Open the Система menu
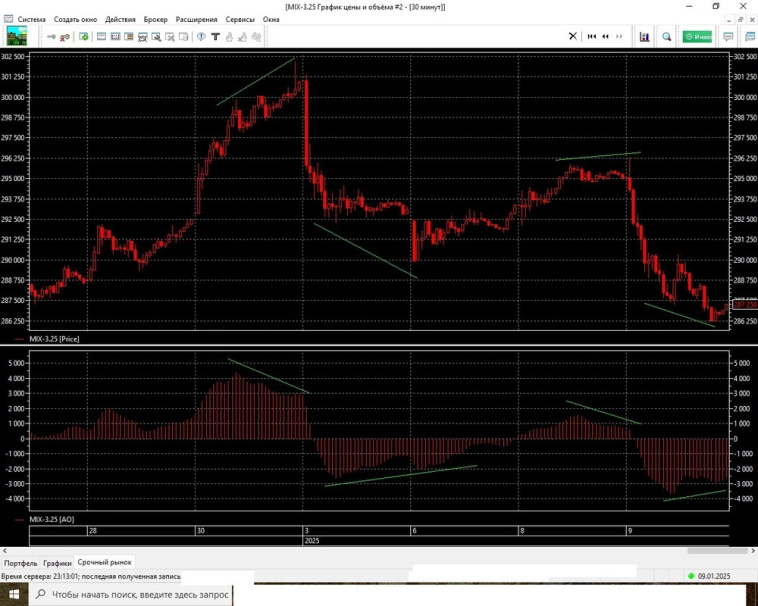758x606 pixels. pos(31,20)
